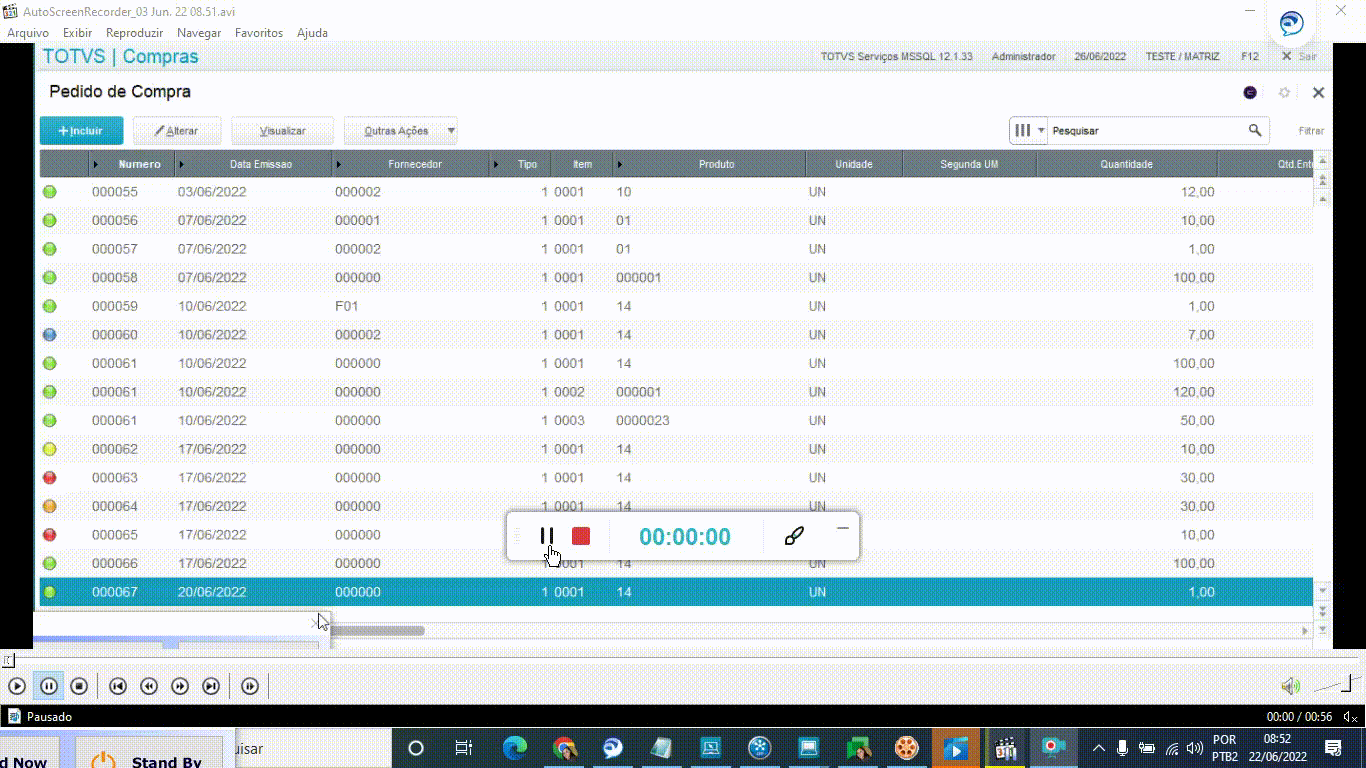Screen dimensions: 1366x768
Task: Click the red status icon of order 000063
Action: tap(50, 478)
